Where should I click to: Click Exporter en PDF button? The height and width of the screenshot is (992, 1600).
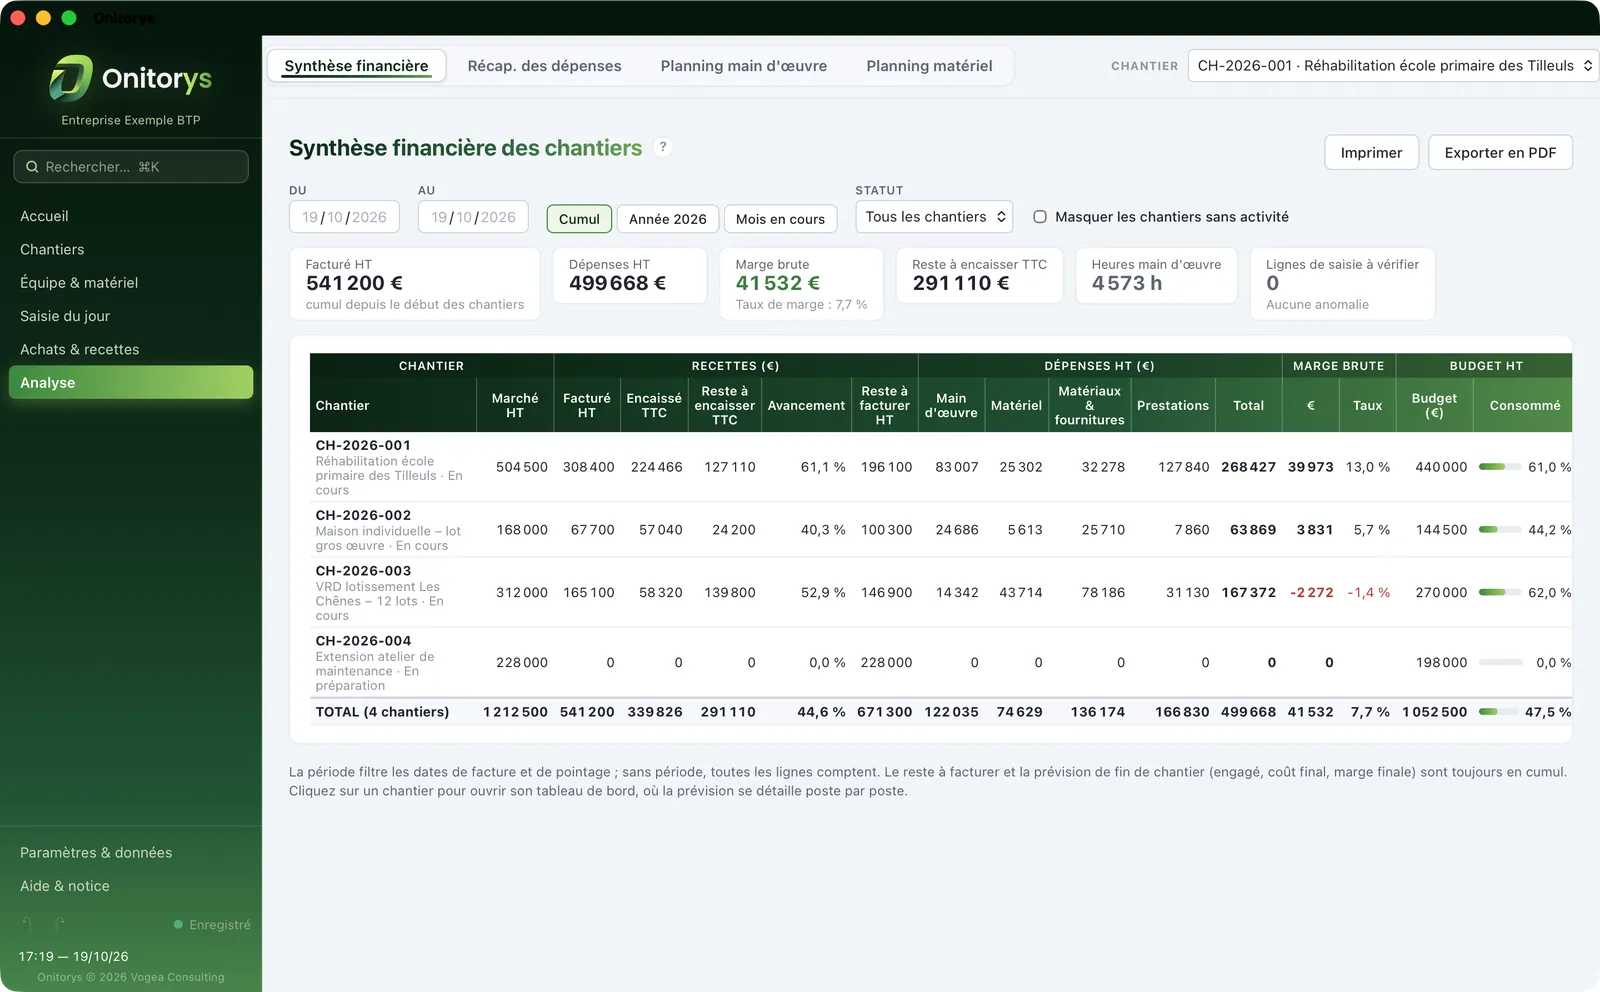point(1500,153)
